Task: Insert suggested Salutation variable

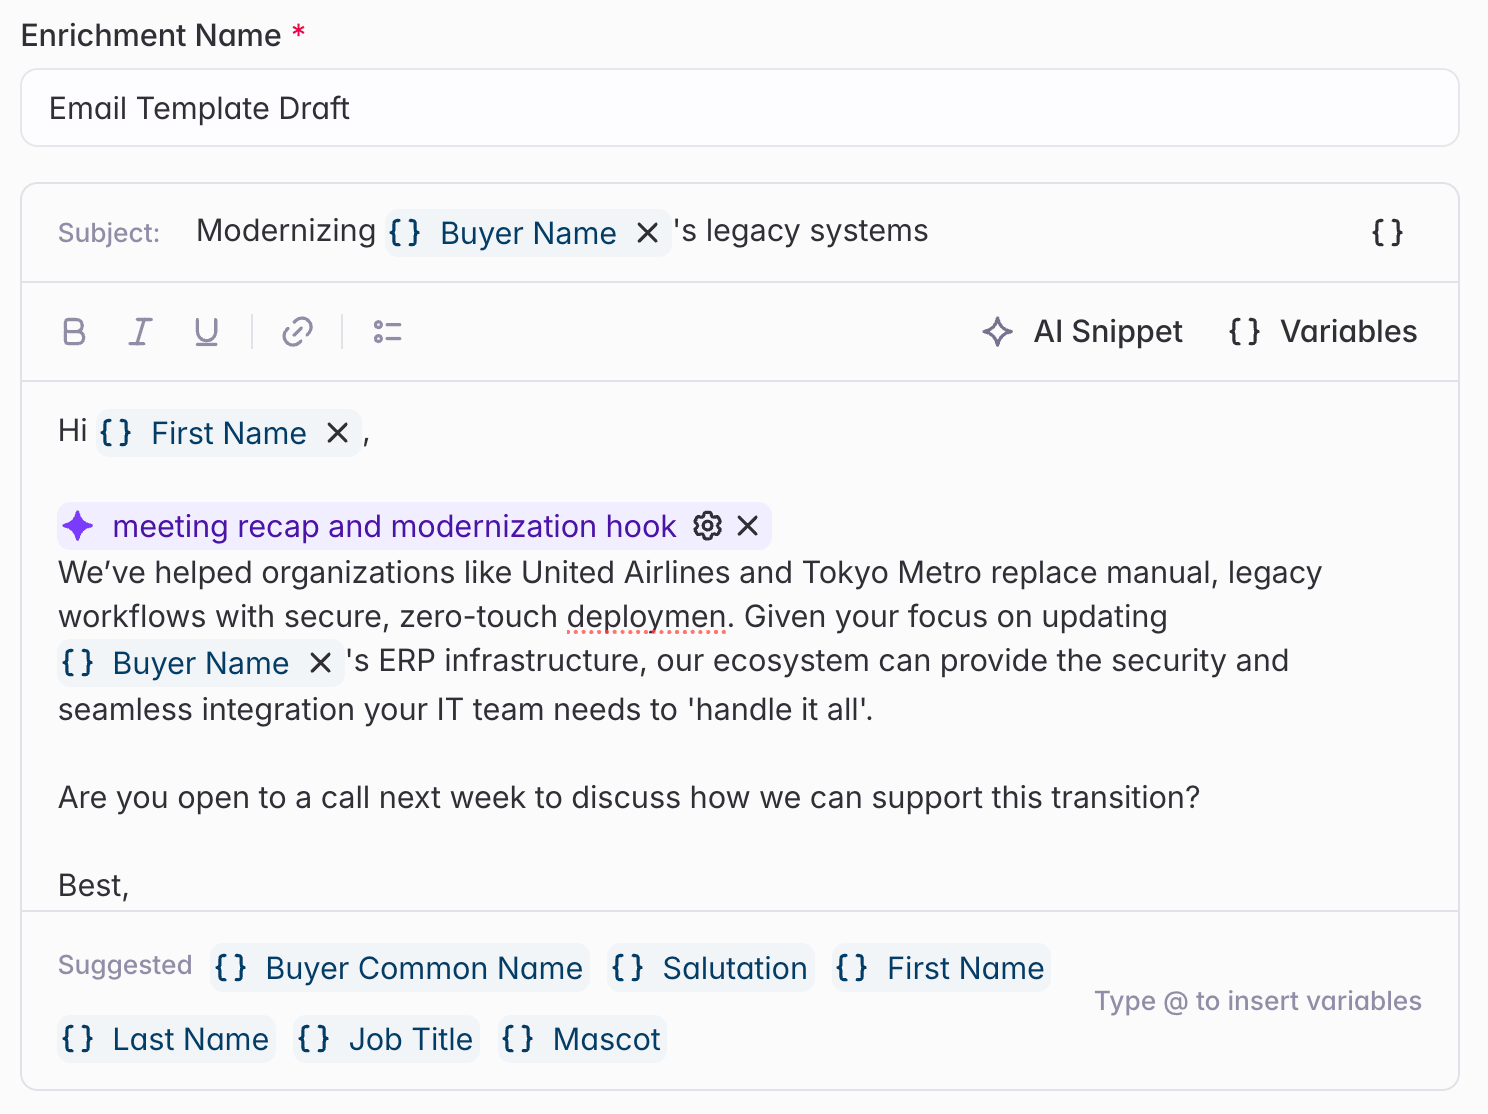Action: pos(710,968)
